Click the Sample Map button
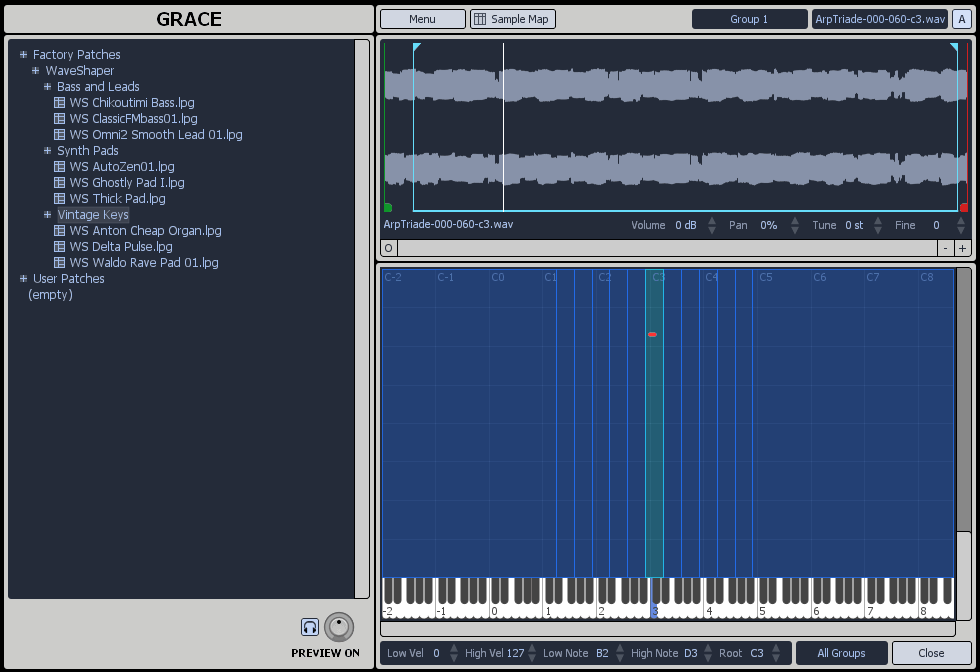The image size is (980, 672). click(512, 19)
